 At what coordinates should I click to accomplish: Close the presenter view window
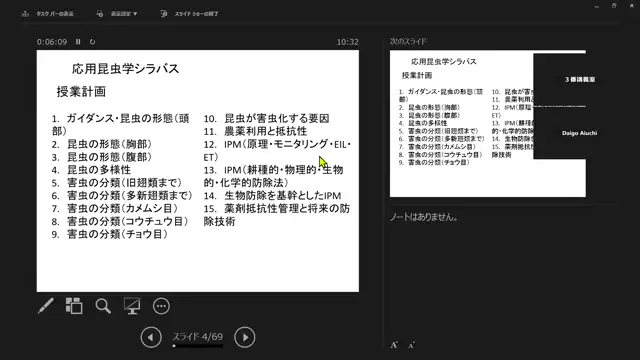pyautogui.click(x=632, y=6)
